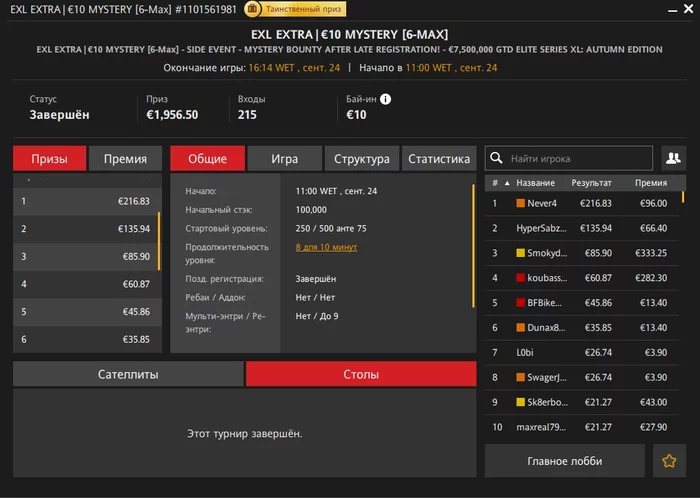The image size is (700, 498).
Task: Click the Таинственный приз badge
Action: click(296, 9)
